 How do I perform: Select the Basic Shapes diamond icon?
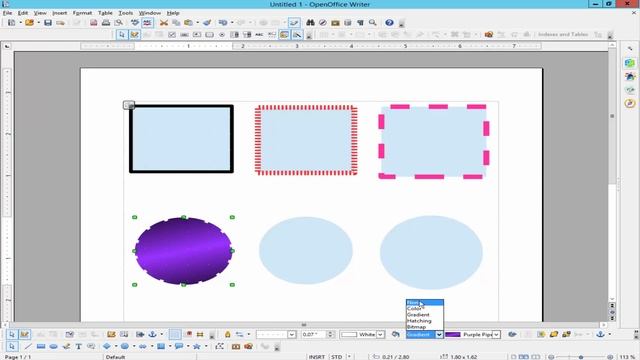pyautogui.click(x=107, y=347)
